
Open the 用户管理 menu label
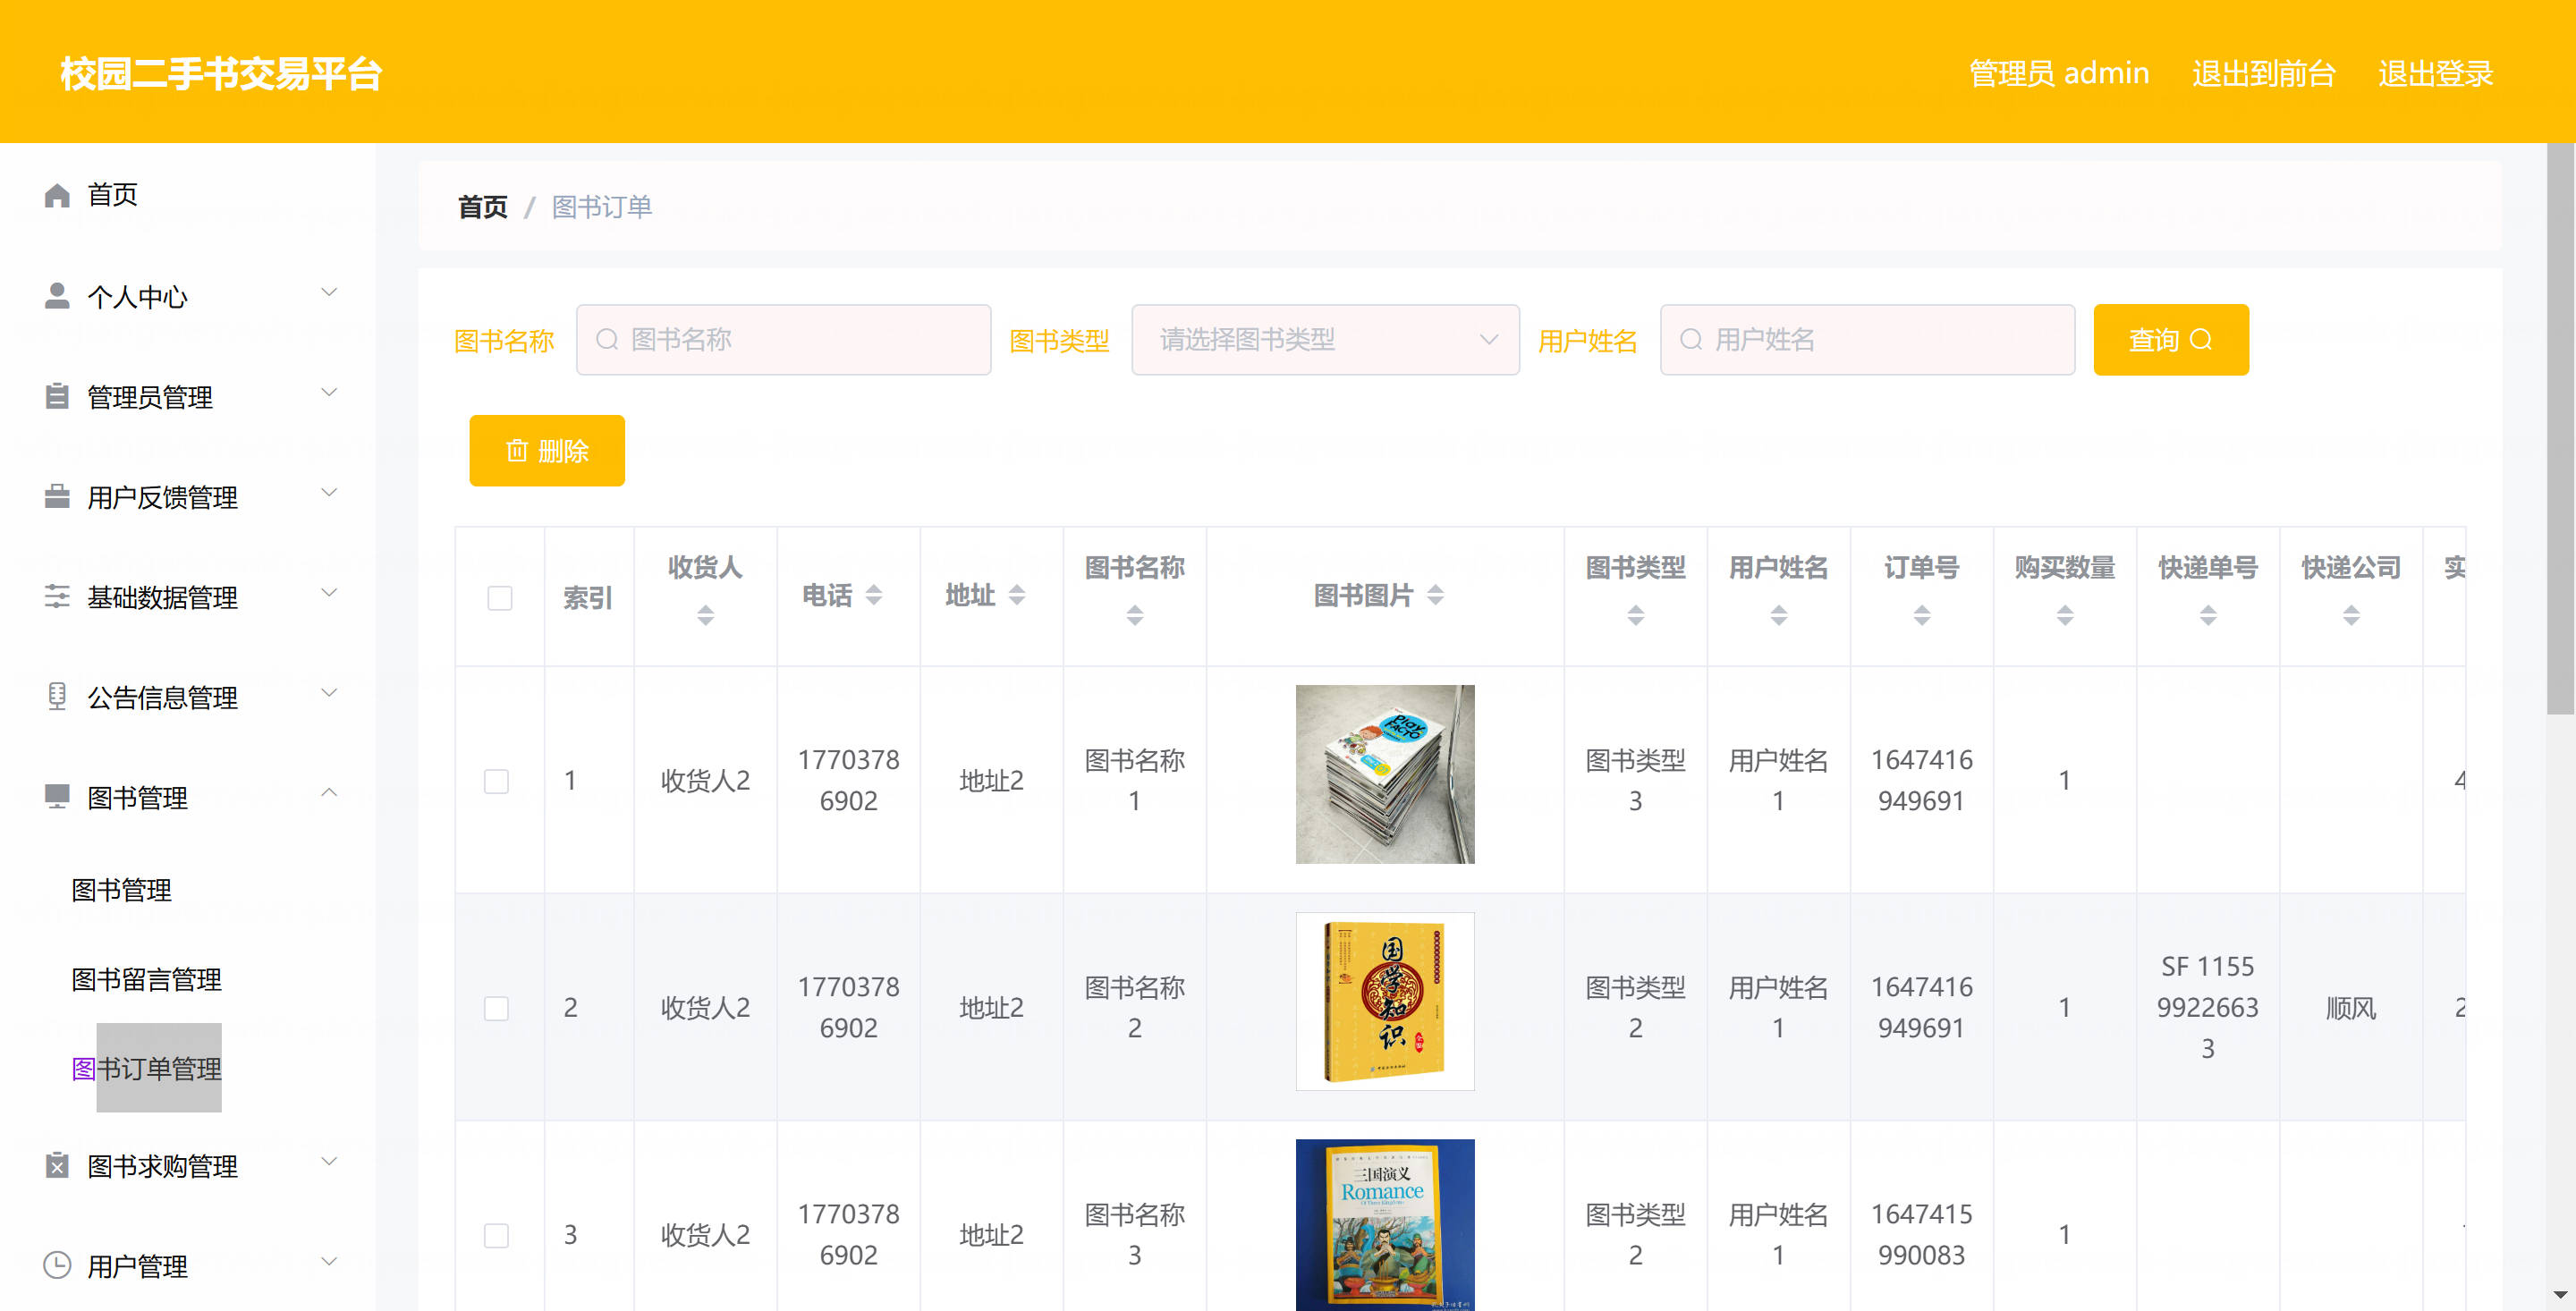click(x=137, y=1266)
